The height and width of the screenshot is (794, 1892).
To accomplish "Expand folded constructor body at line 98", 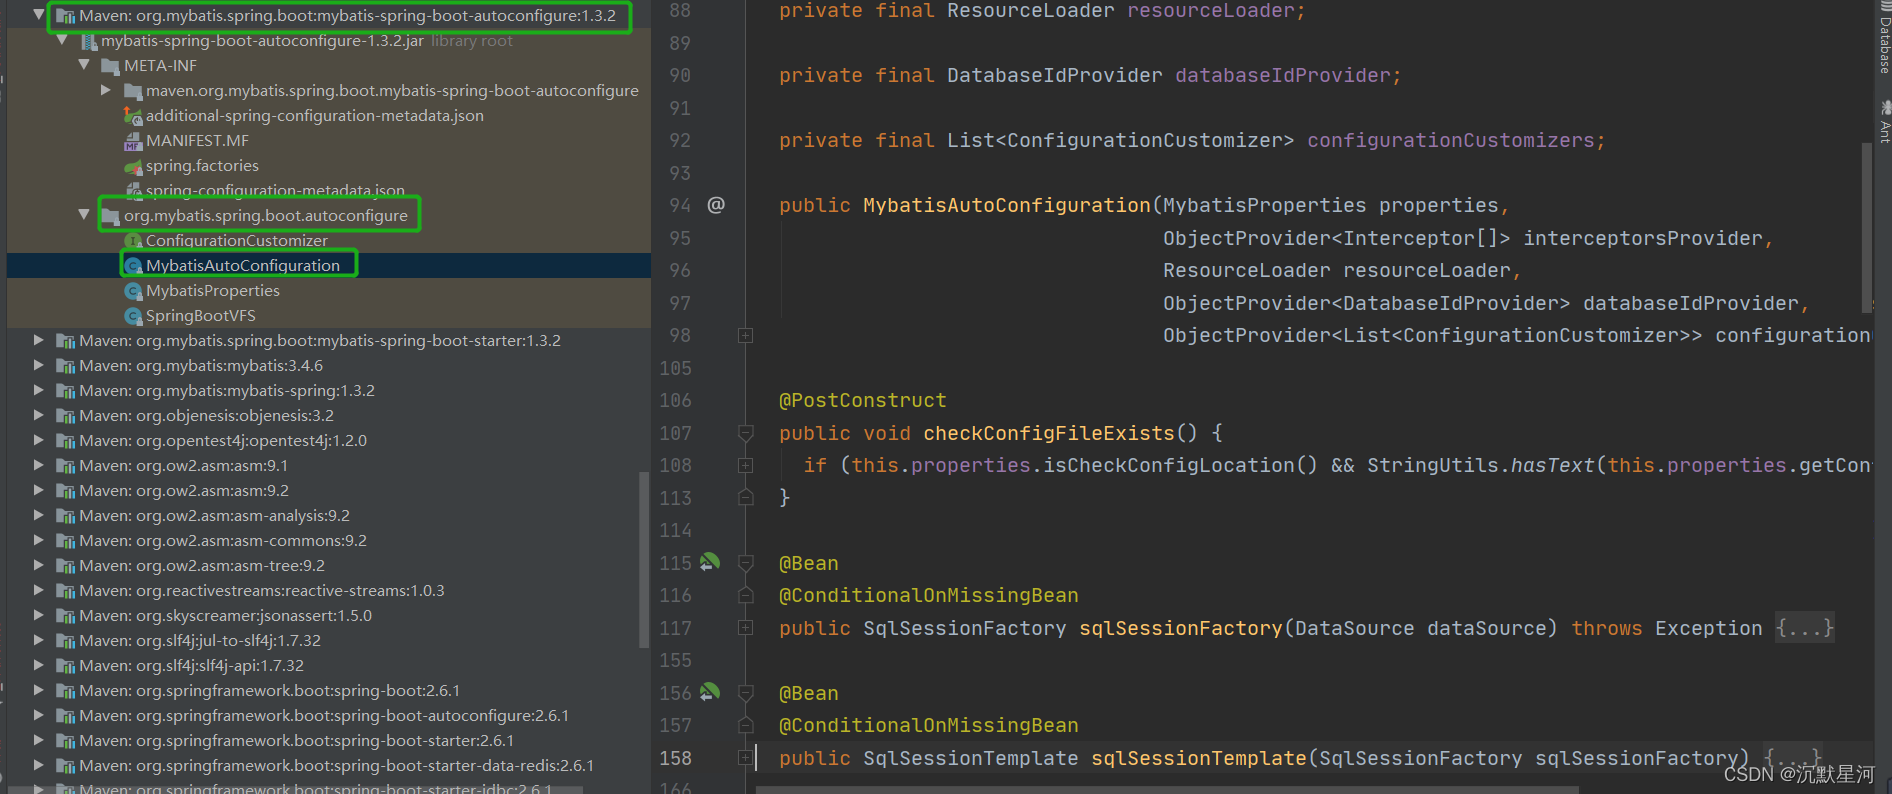I will tap(745, 336).
